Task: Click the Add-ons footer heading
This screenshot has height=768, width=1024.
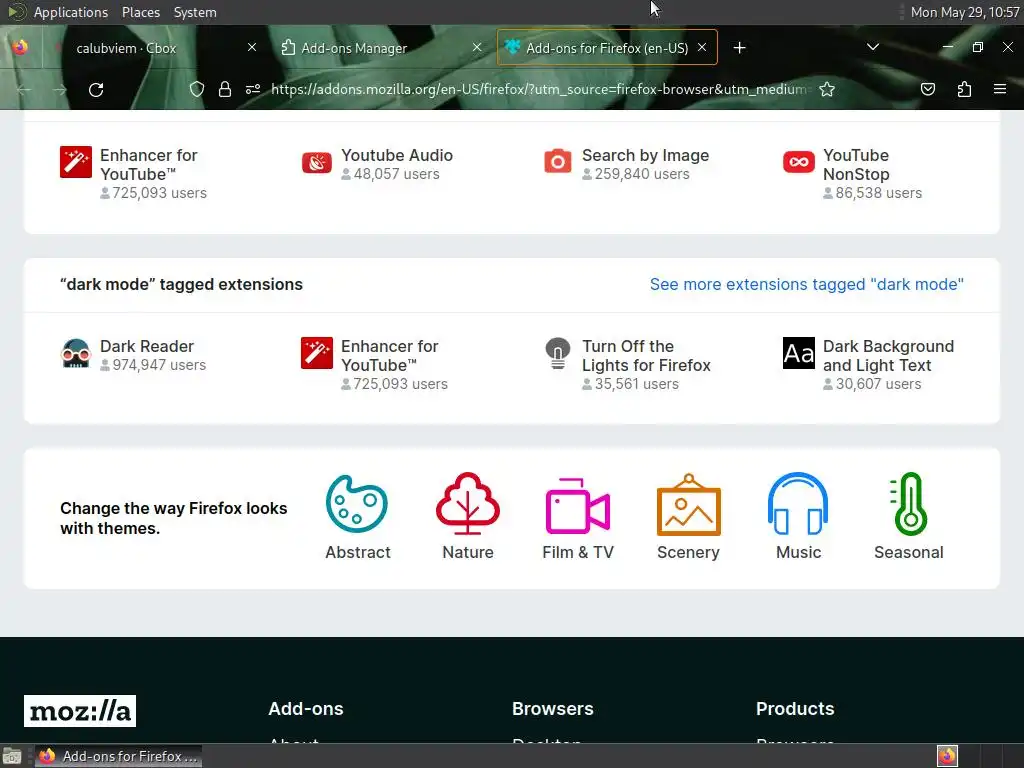Action: pos(306,709)
